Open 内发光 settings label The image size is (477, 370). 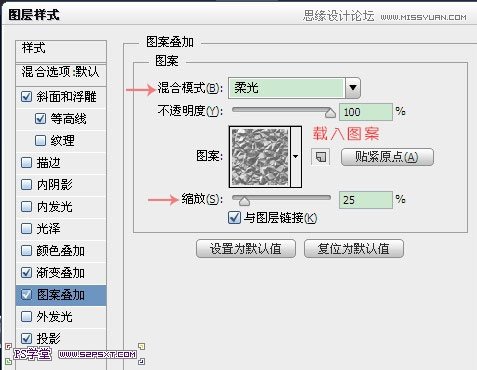point(55,207)
